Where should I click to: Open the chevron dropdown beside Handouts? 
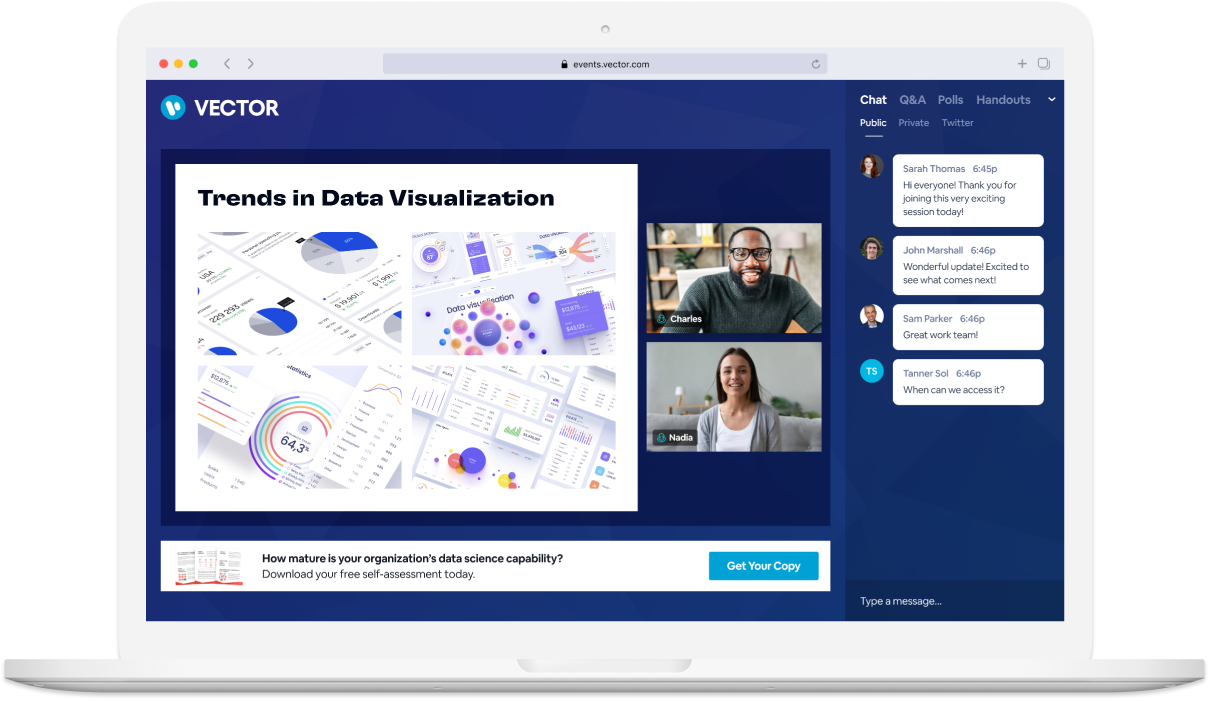click(x=1052, y=100)
